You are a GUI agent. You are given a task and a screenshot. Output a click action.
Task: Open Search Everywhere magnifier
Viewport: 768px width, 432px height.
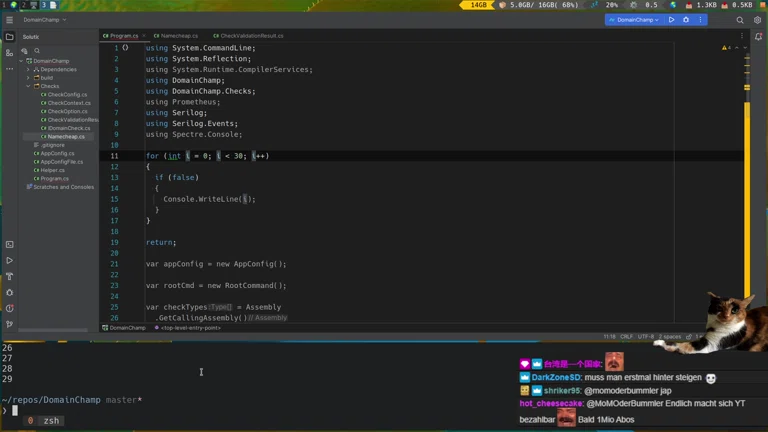pos(740,20)
